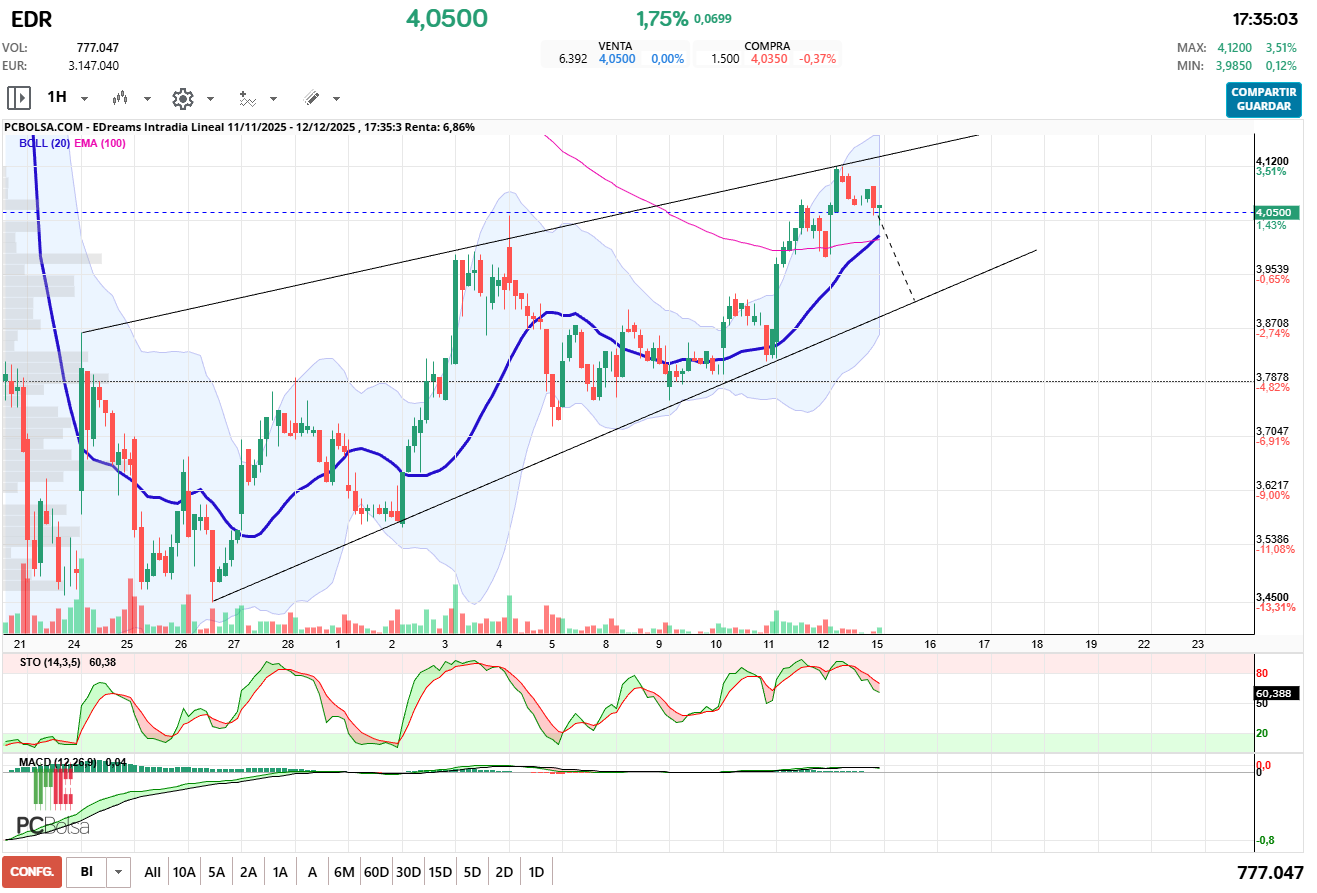Open the BI selector dropdown arrow
The width and height of the screenshot is (1317, 893).
click(119, 872)
